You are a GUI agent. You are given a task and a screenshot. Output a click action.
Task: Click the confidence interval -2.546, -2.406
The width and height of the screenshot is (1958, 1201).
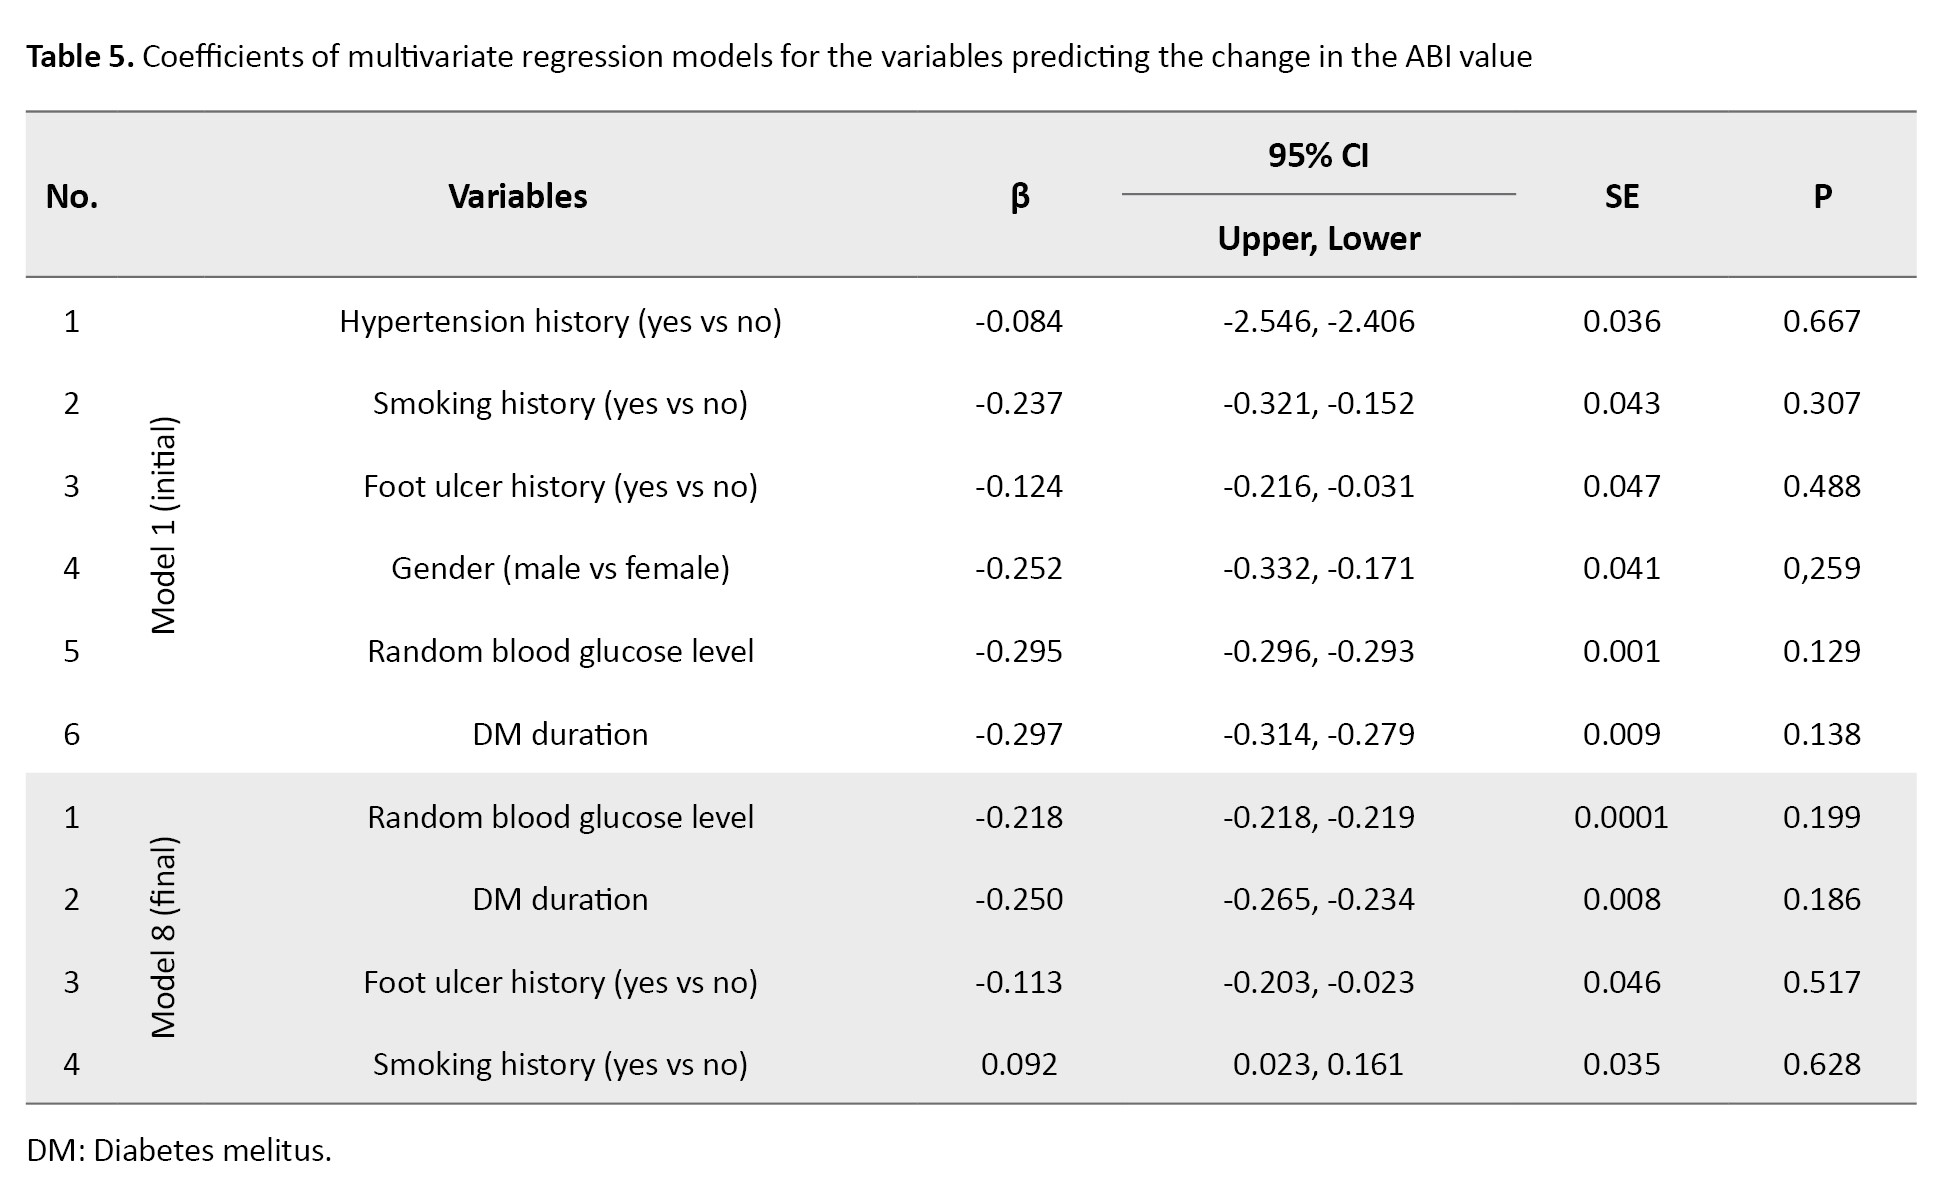click(1318, 321)
